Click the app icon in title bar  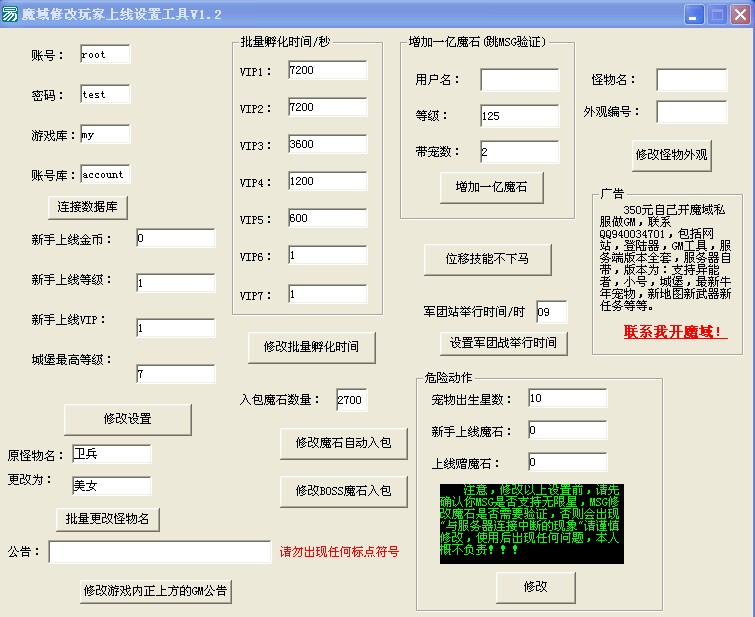(x=11, y=13)
